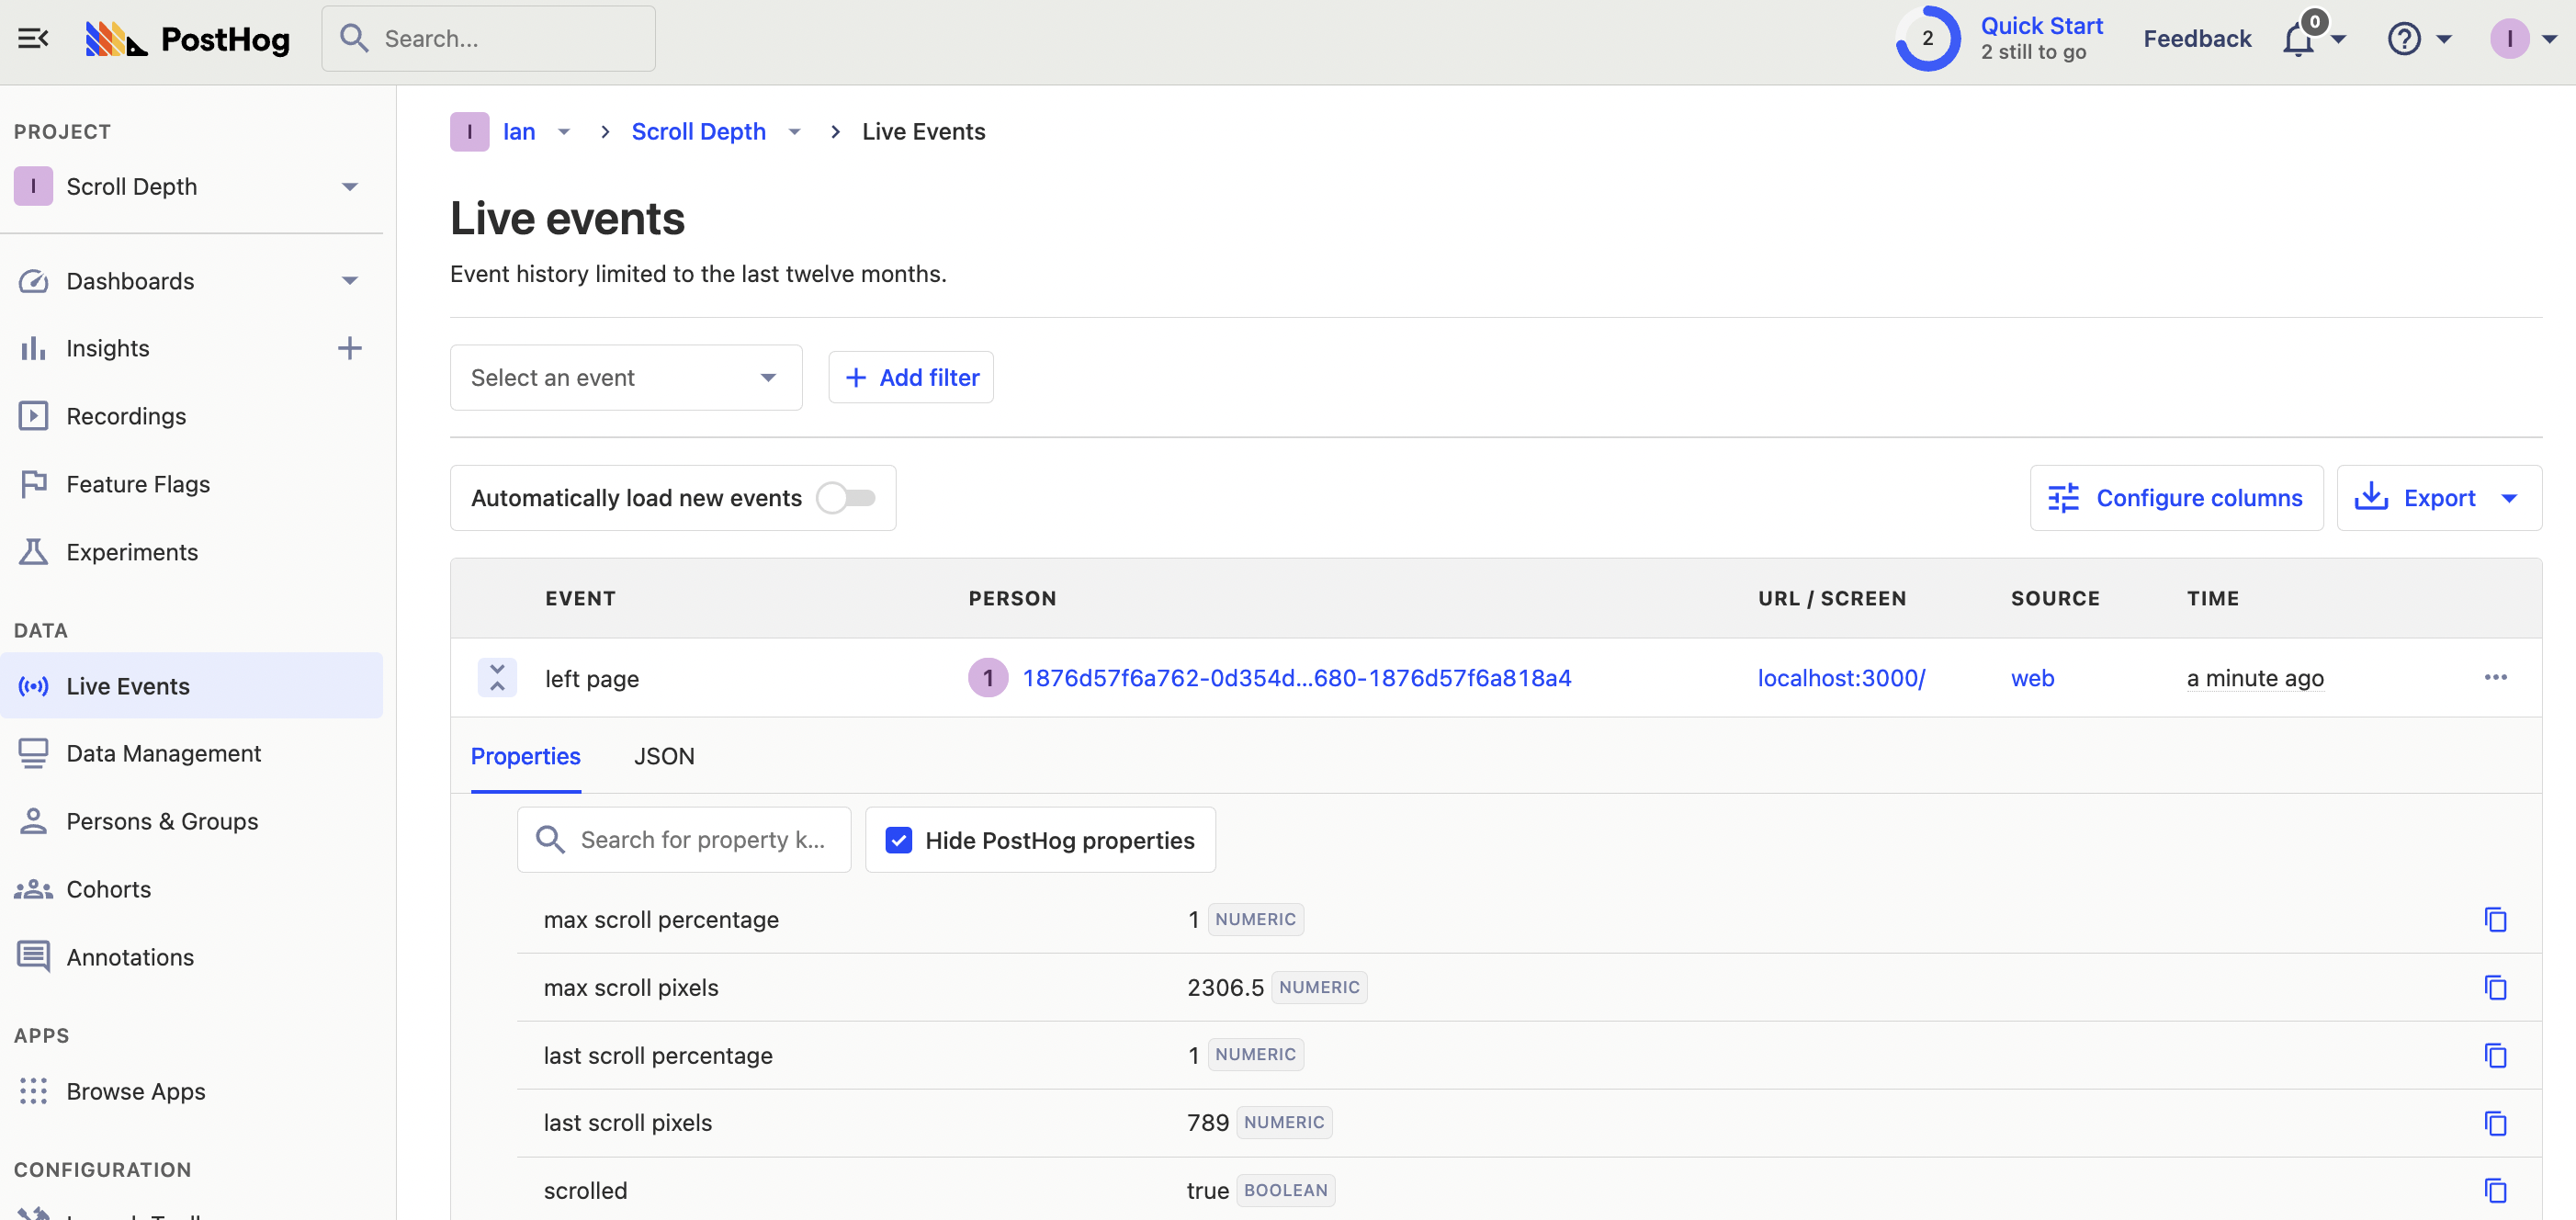The height and width of the screenshot is (1220, 2576).
Task: Go to Feature Flags in sidebar
Action: pyautogui.click(x=138, y=484)
